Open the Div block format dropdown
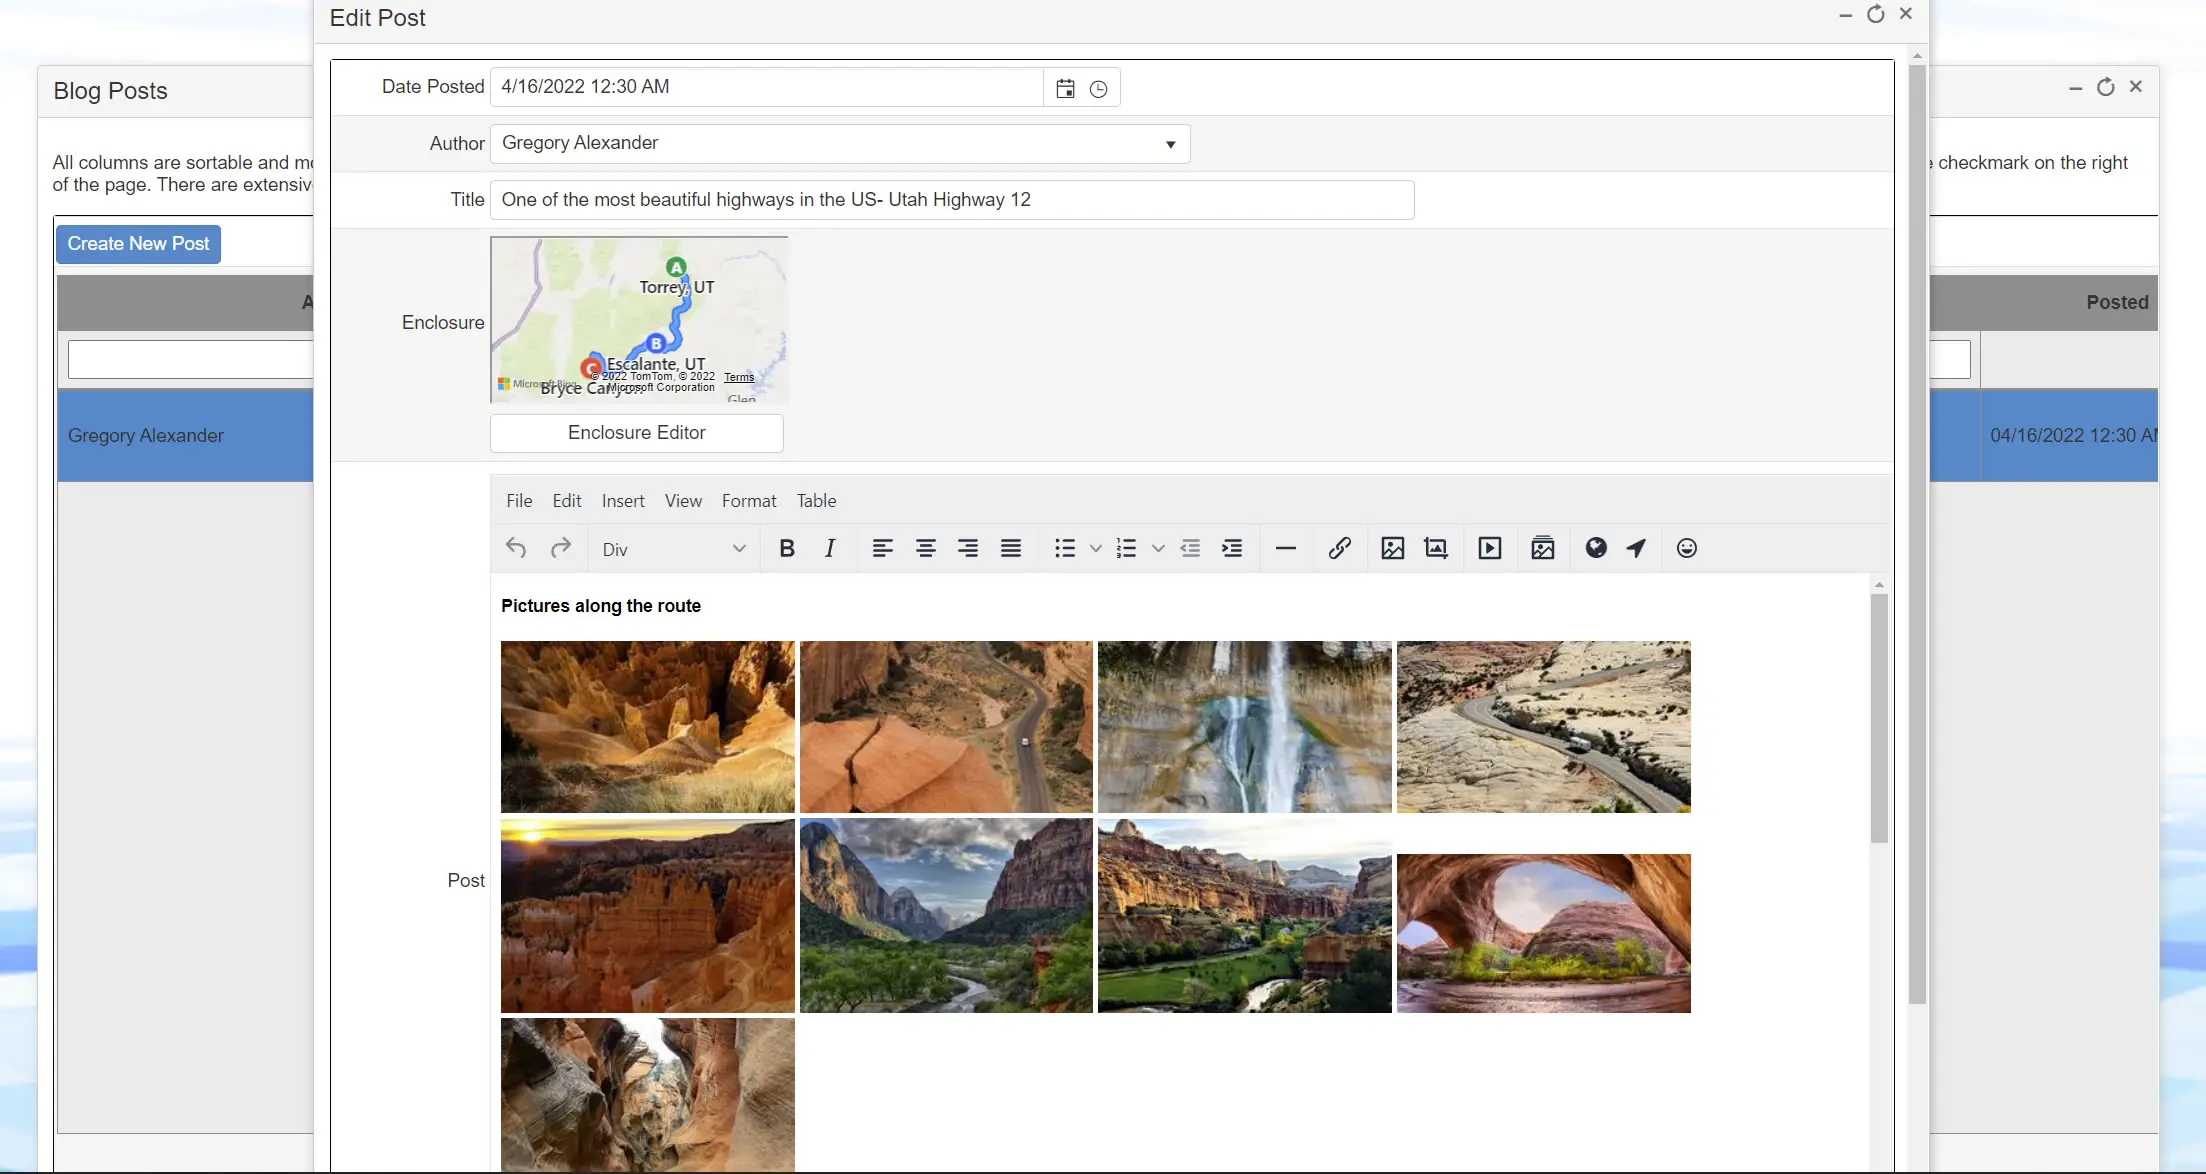Screen dimensions: 2206x1174 [x=674, y=549]
